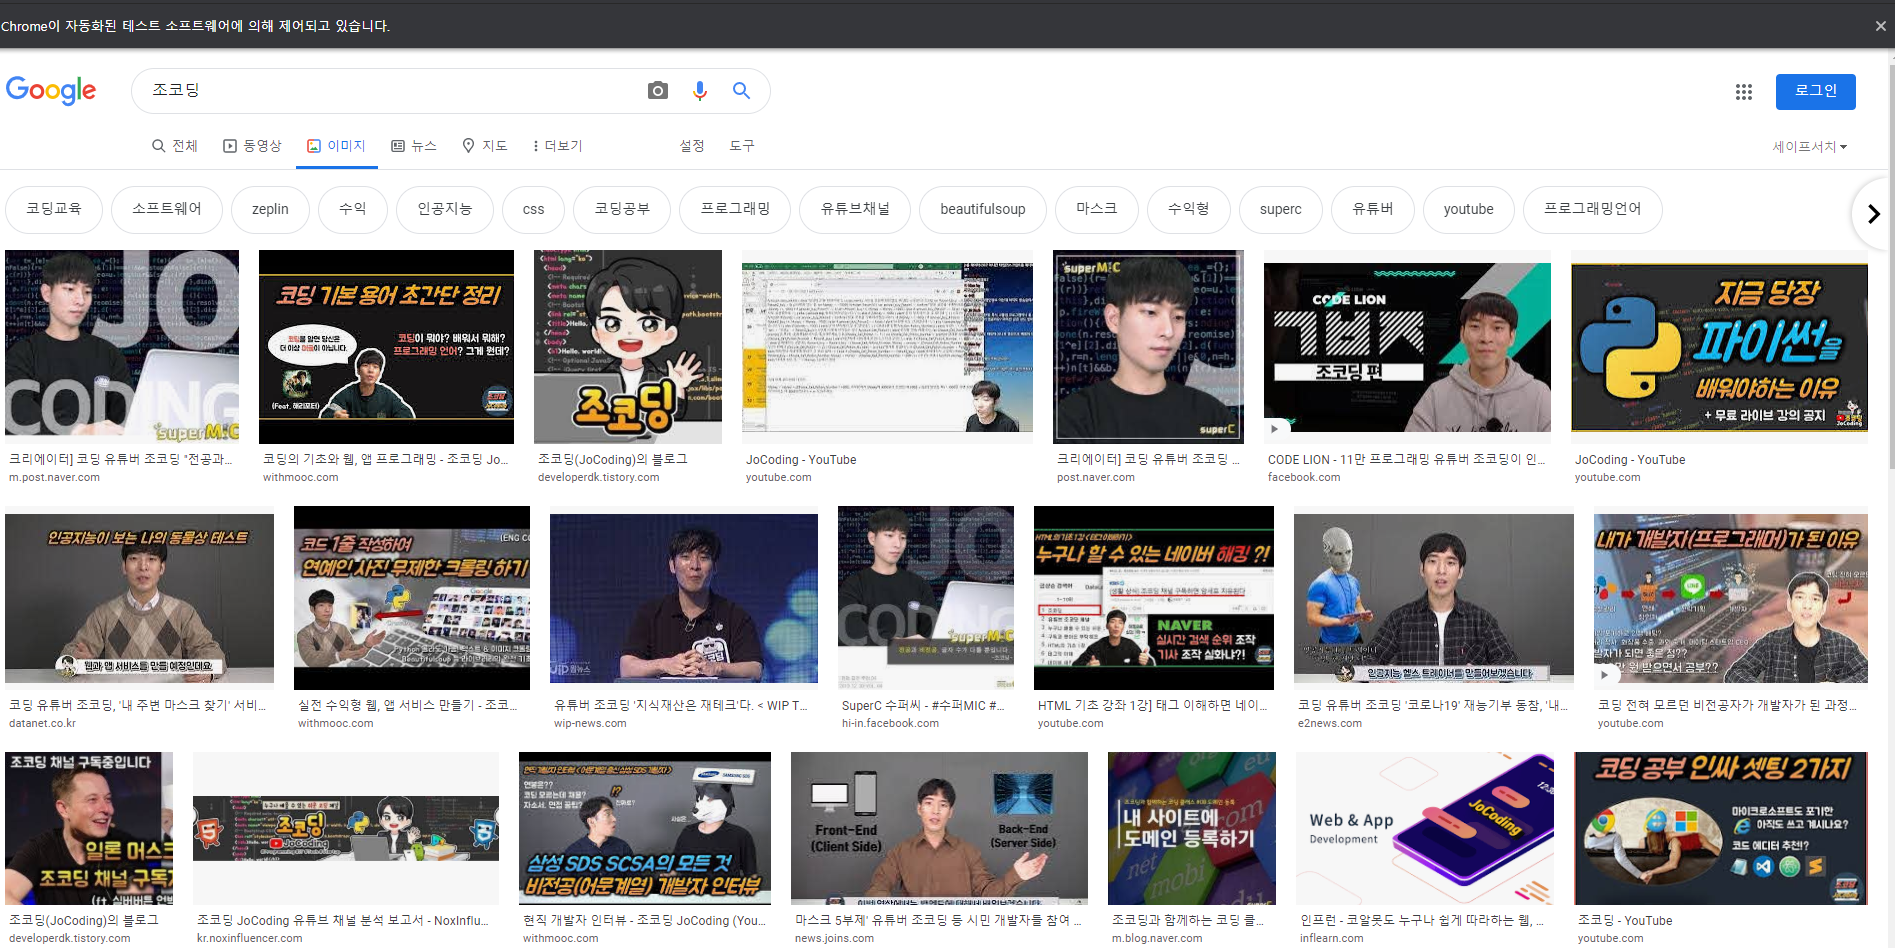This screenshot has height=948, width=1895.
Task: Select the 인공지능 filter chip
Action: pos(445,209)
